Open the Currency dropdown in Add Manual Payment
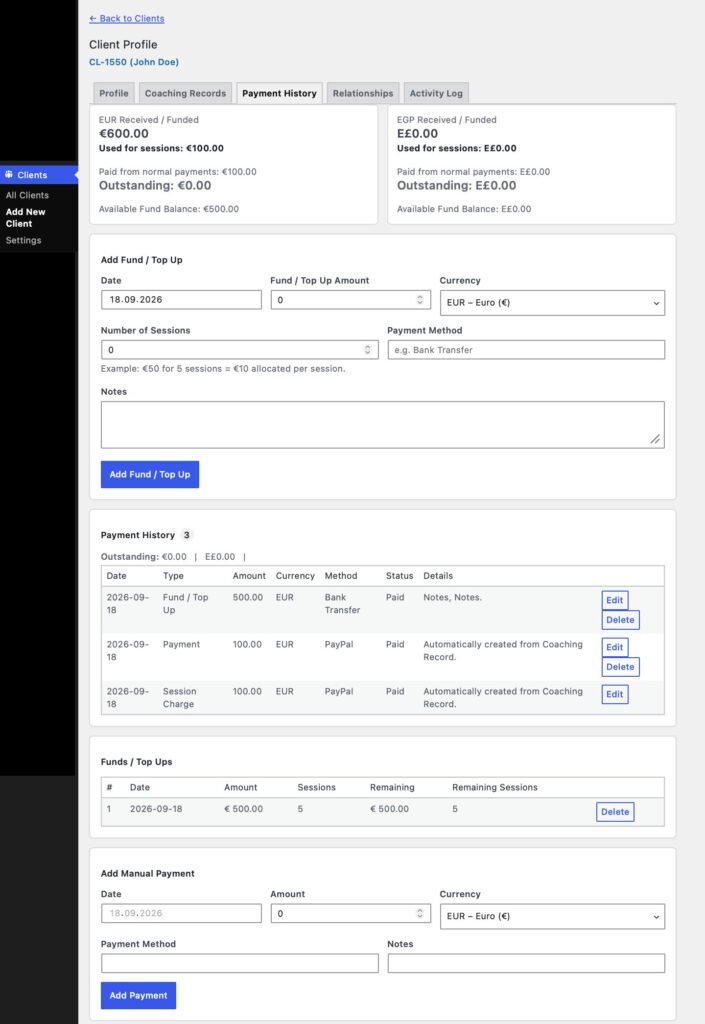This screenshot has width=705, height=1024. pos(552,916)
